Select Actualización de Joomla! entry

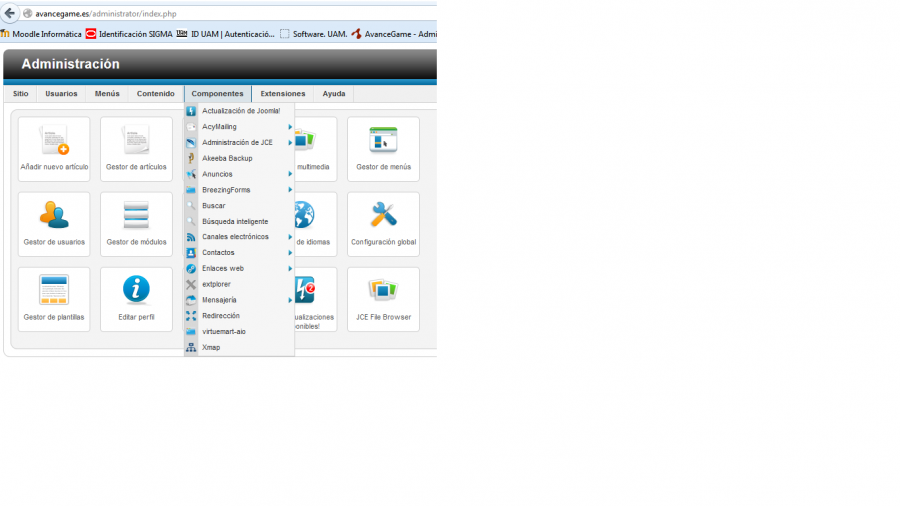[x=239, y=111]
